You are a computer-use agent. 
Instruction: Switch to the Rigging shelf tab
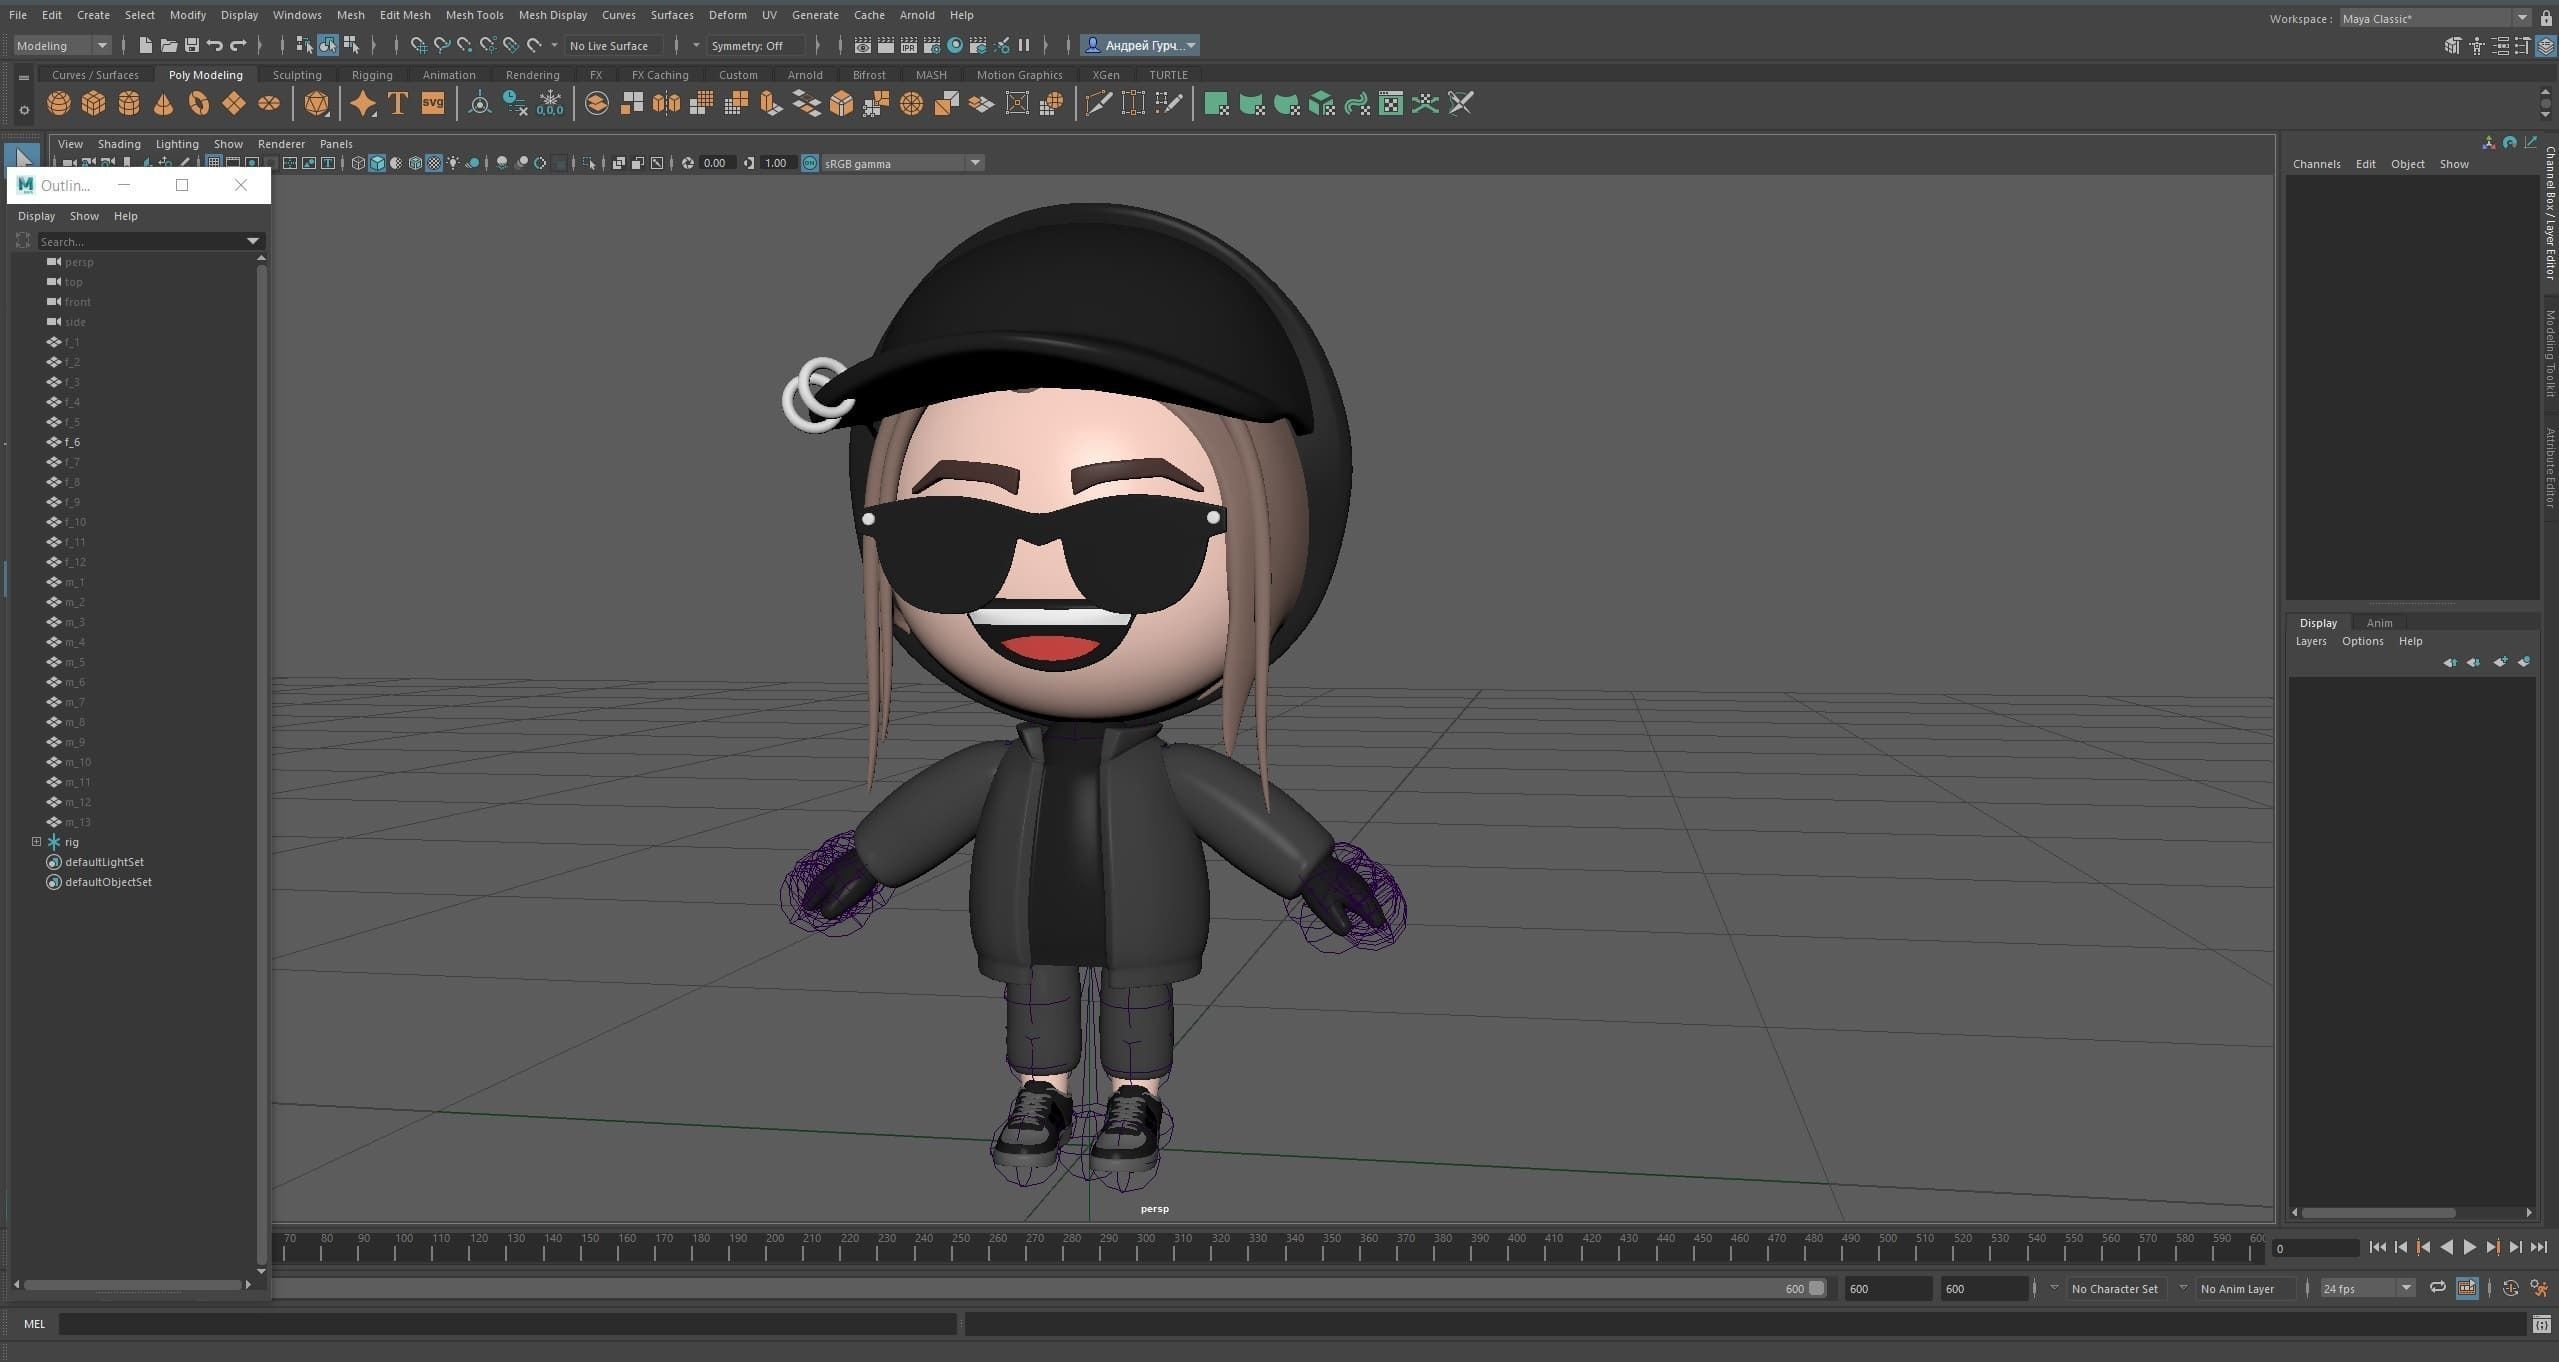[x=372, y=75]
